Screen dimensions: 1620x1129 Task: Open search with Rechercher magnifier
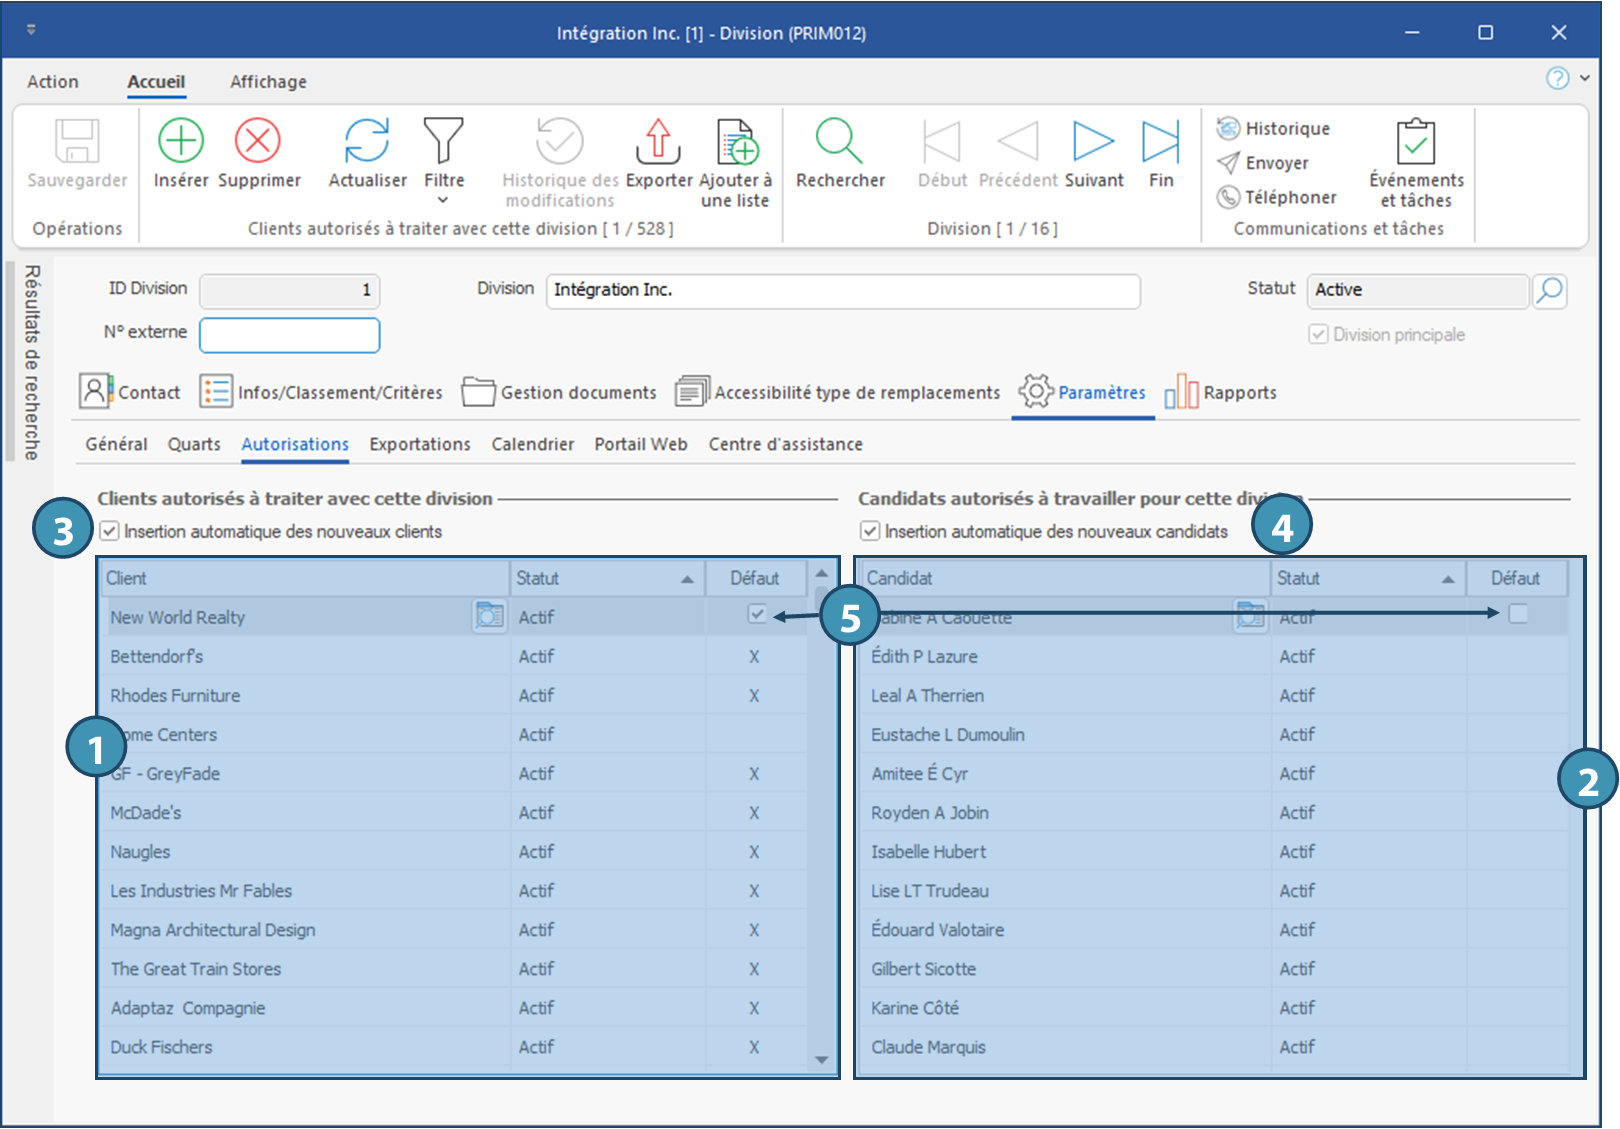pyautogui.click(x=839, y=141)
